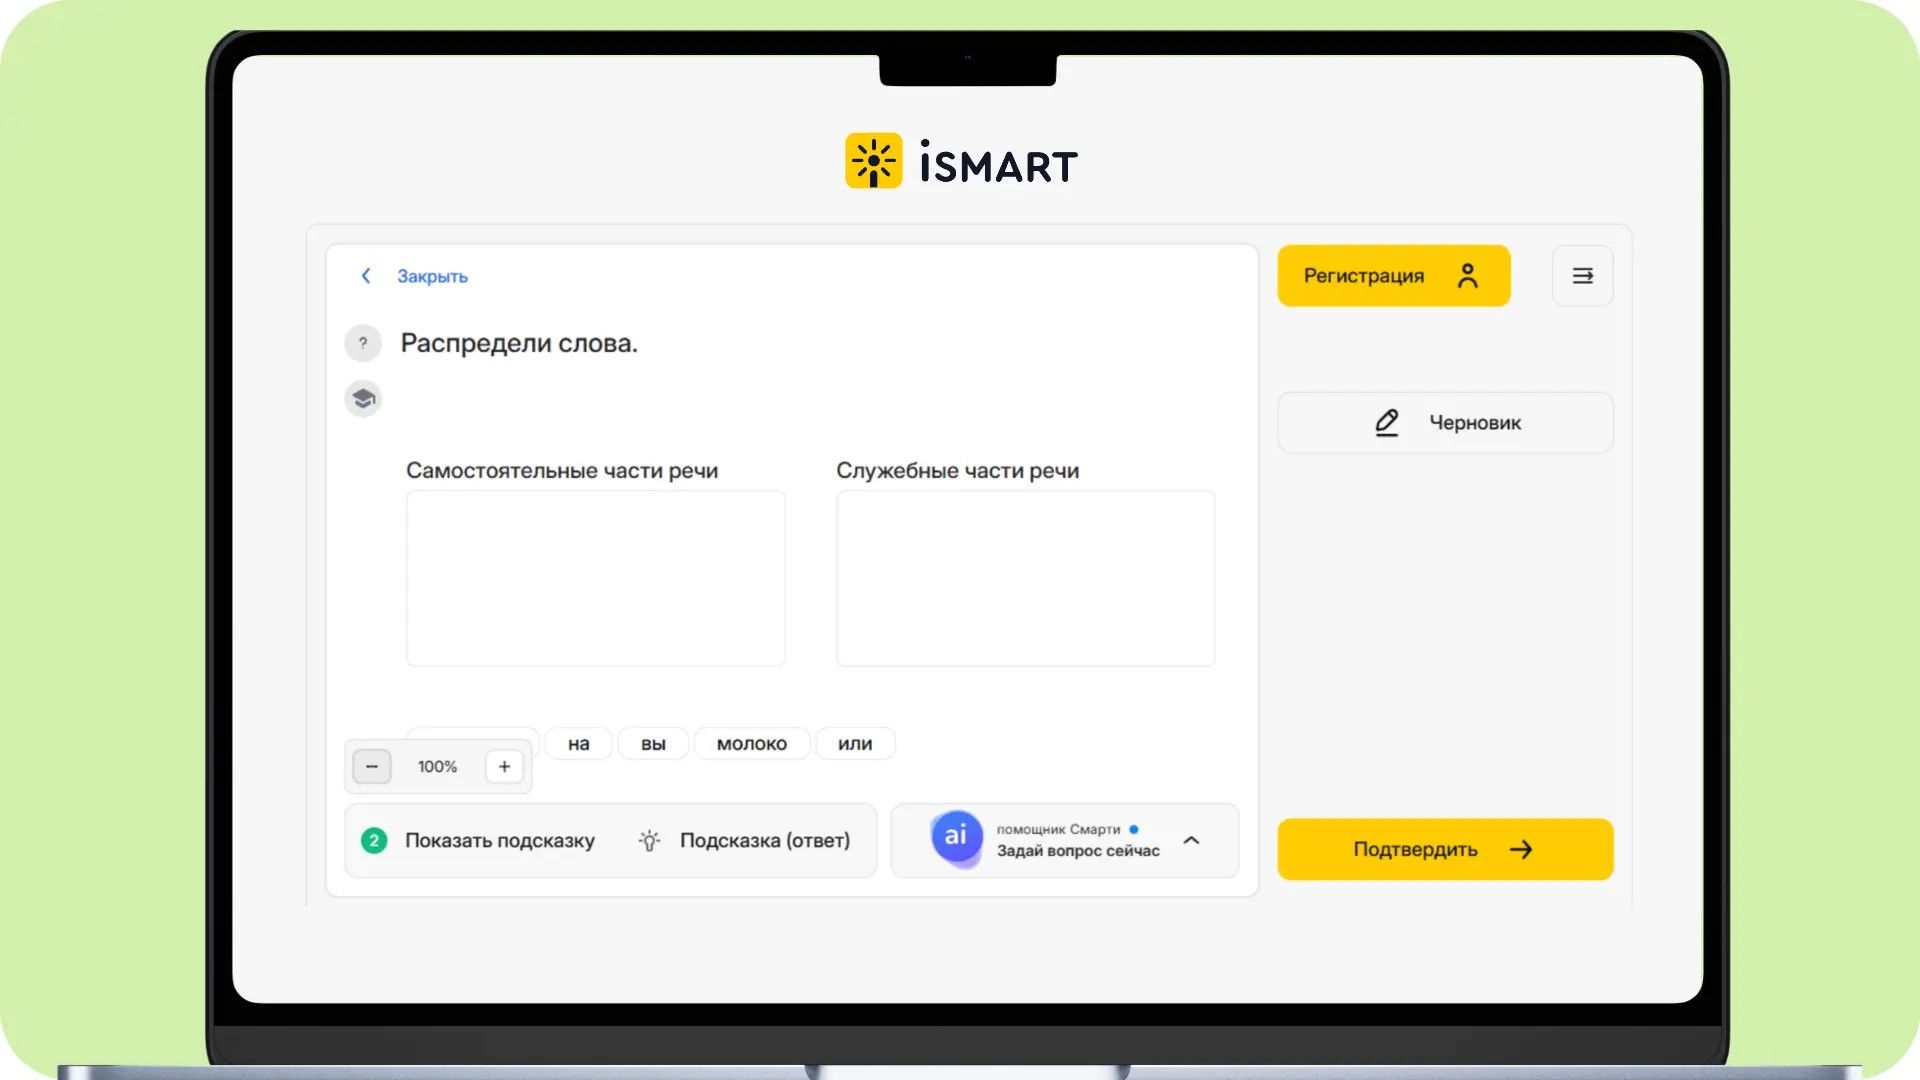
Task: Click the Закрыть back chevron
Action: pyautogui.click(x=366, y=276)
